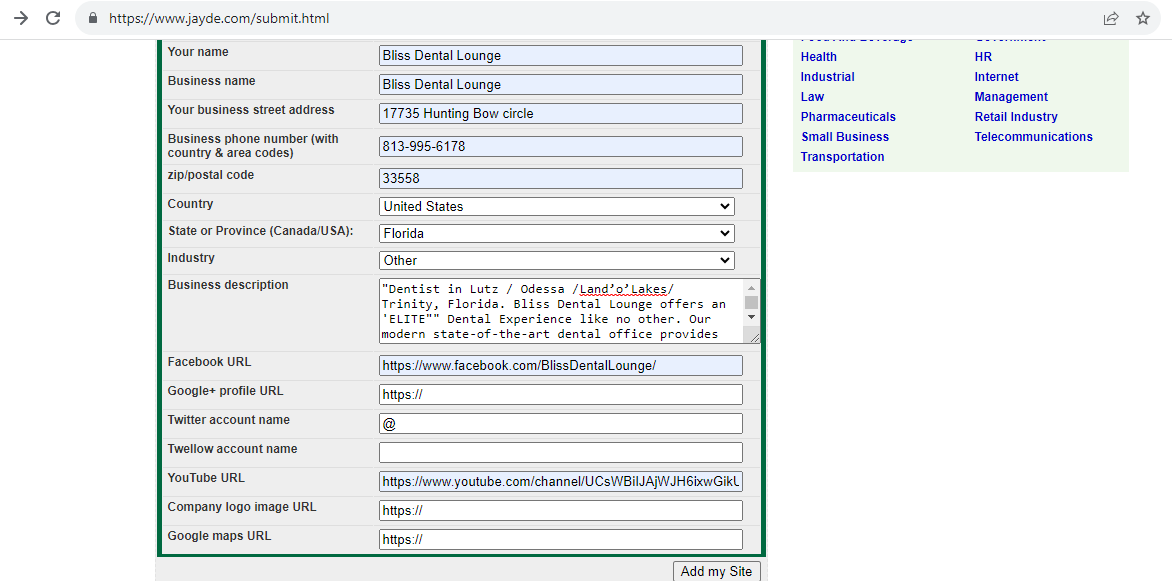The height and width of the screenshot is (581, 1172).
Task: Click inside the Business description textarea
Action: (x=562, y=311)
